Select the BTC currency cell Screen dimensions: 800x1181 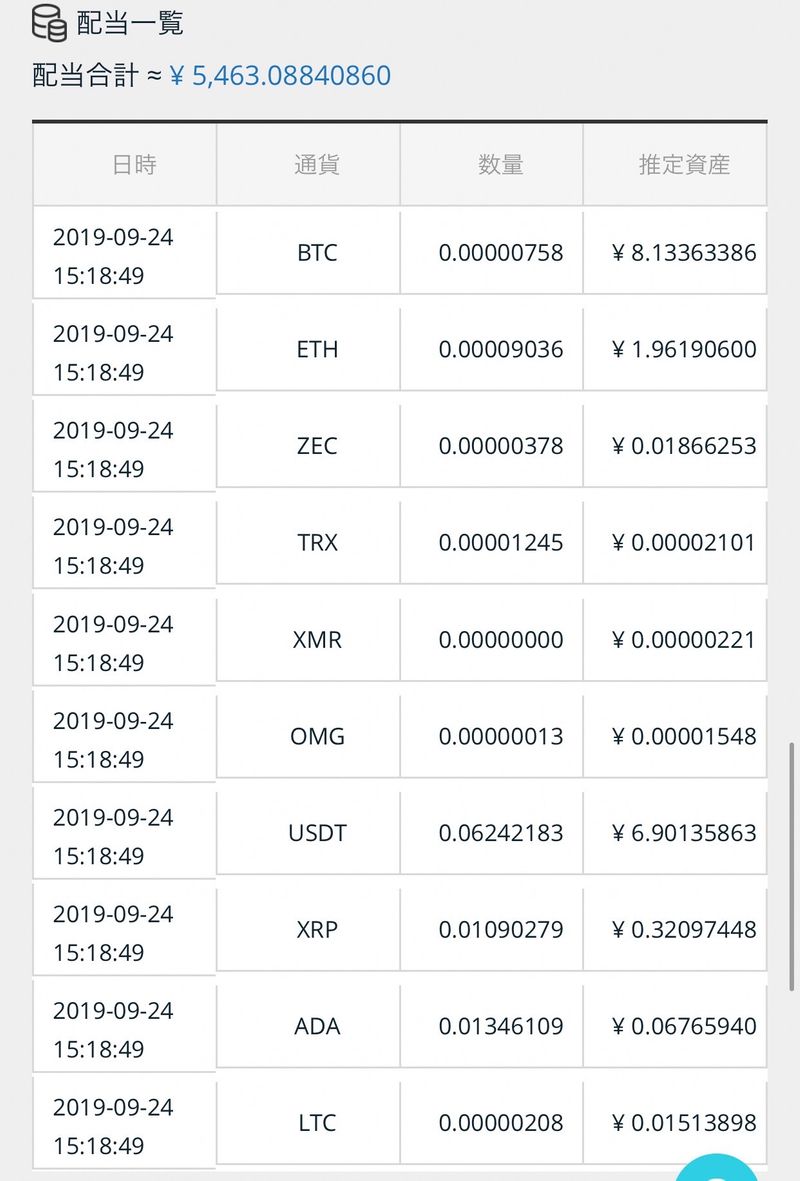pyautogui.click(x=317, y=253)
